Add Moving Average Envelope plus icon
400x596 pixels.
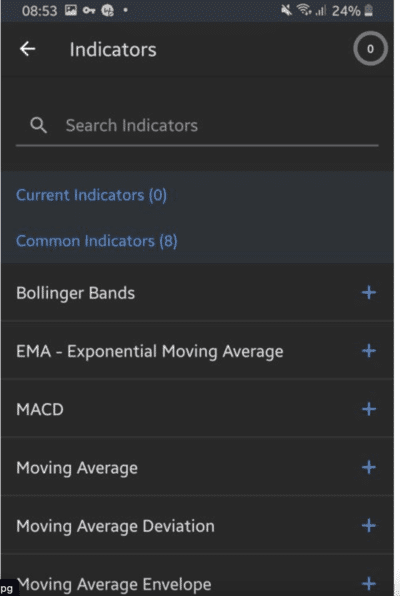coord(368,583)
